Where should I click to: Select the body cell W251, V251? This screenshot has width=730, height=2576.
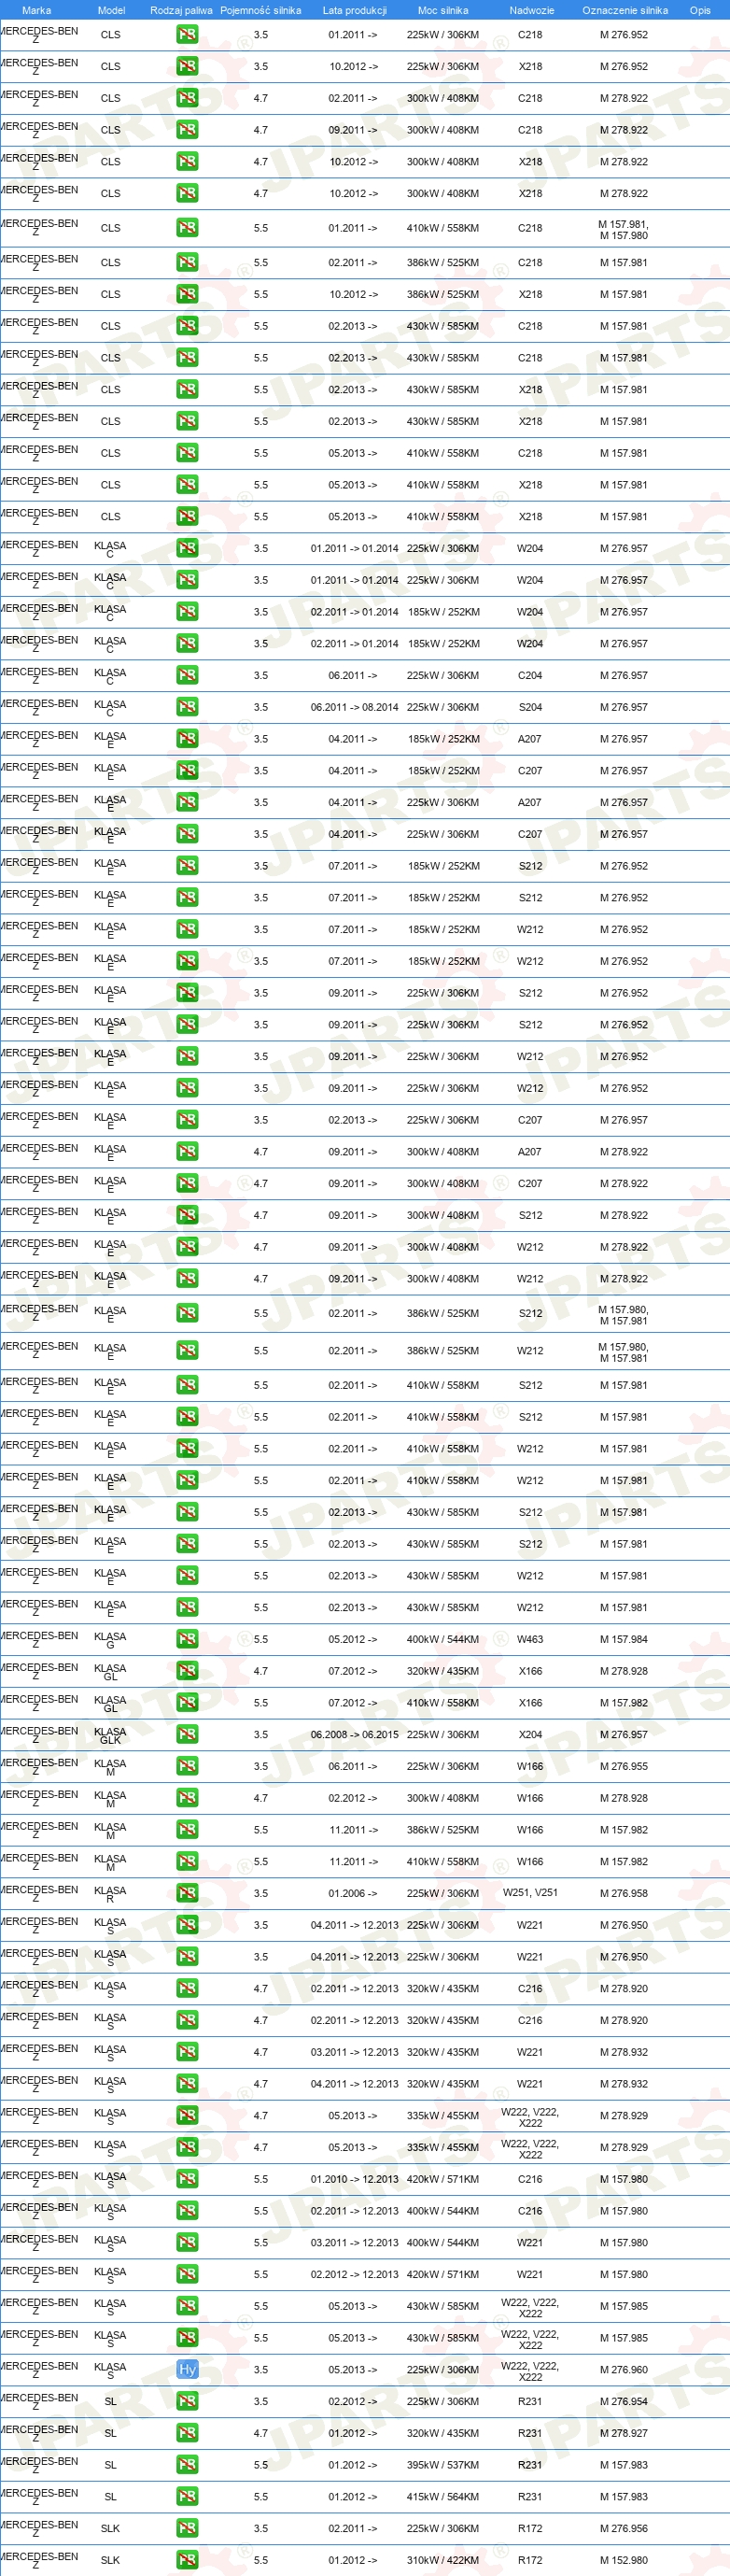pos(530,1893)
